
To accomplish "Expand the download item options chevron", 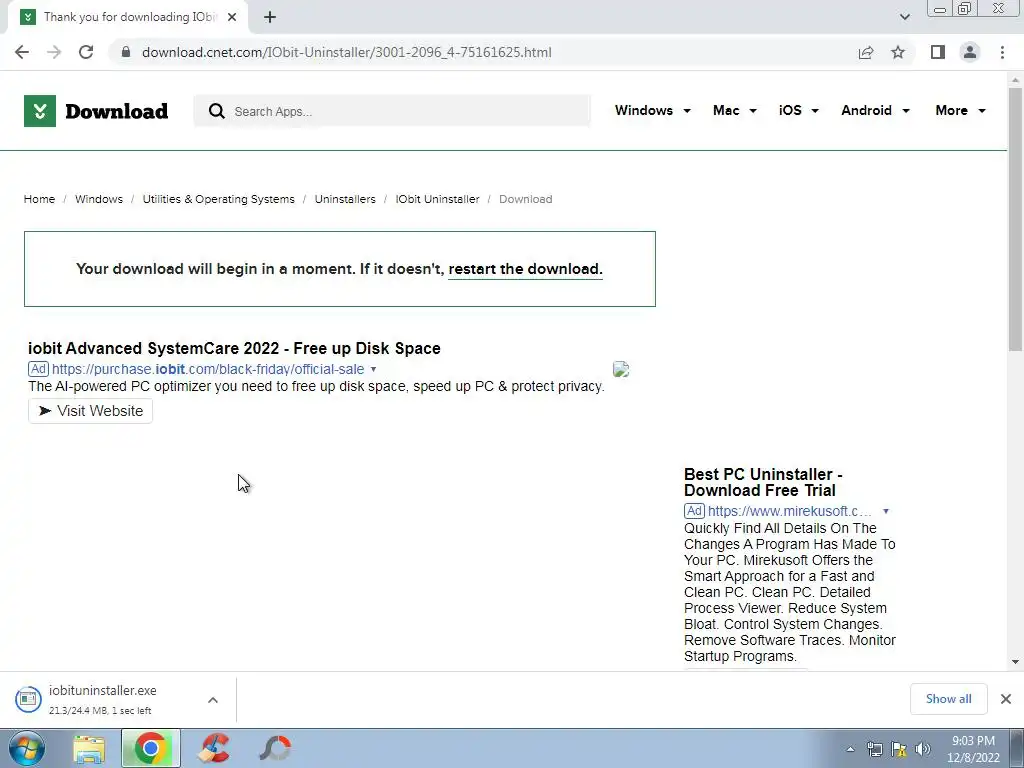I will (x=213, y=700).
